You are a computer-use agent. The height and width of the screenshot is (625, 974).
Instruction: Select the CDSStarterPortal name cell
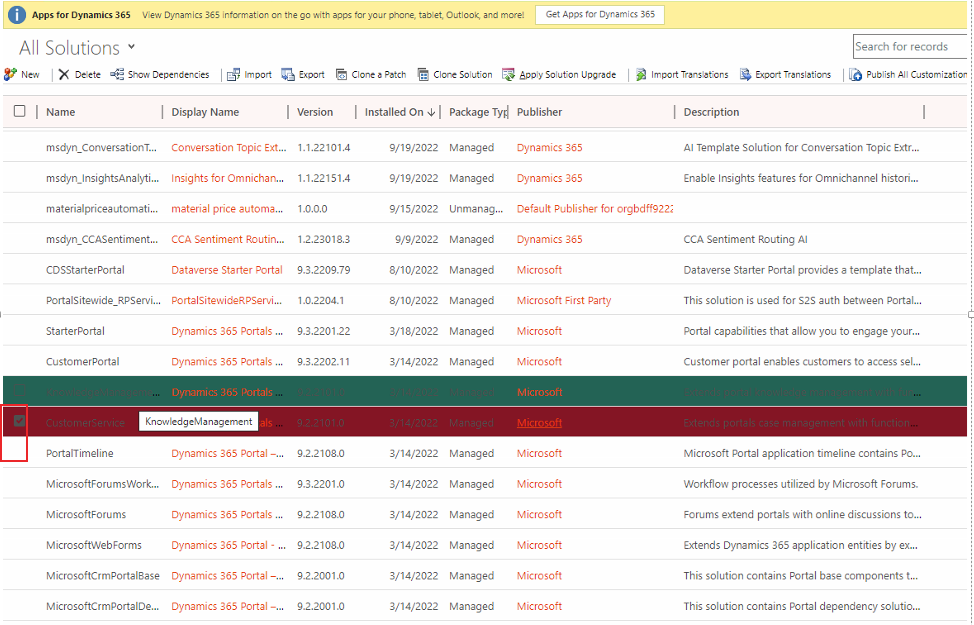(x=85, y=270)
